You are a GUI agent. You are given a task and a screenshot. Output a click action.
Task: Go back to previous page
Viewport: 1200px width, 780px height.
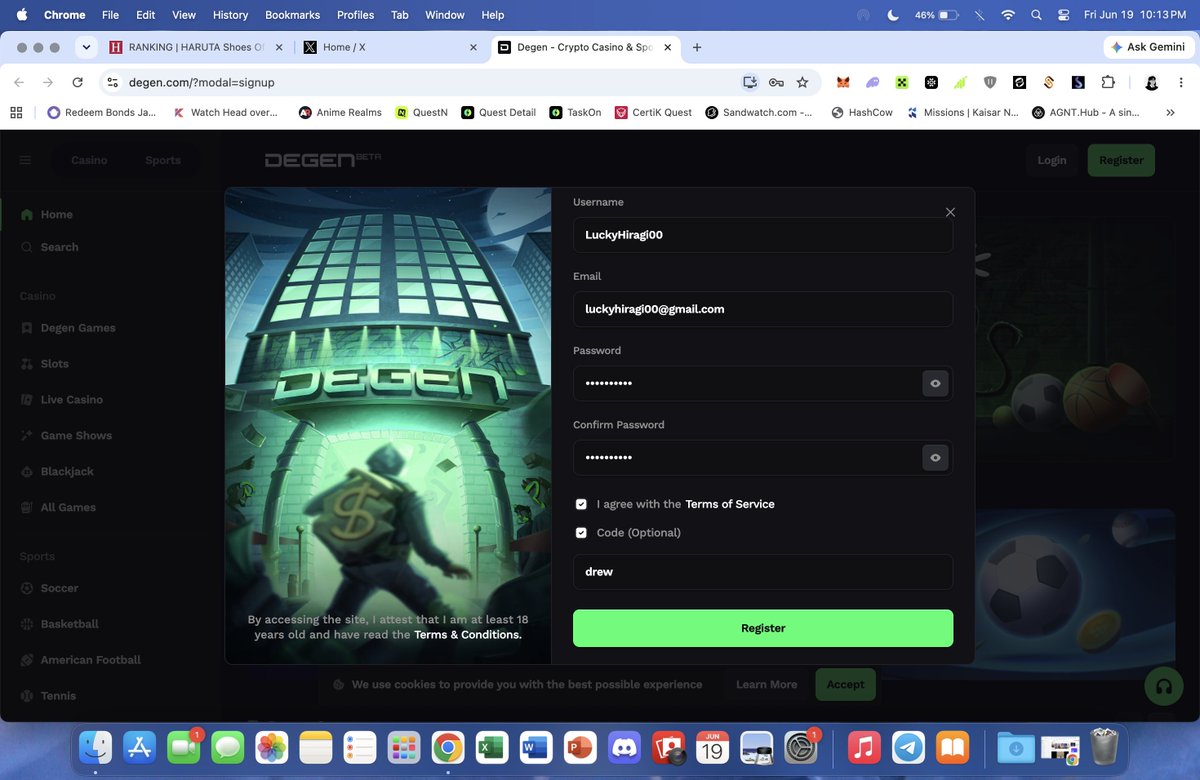20,82
